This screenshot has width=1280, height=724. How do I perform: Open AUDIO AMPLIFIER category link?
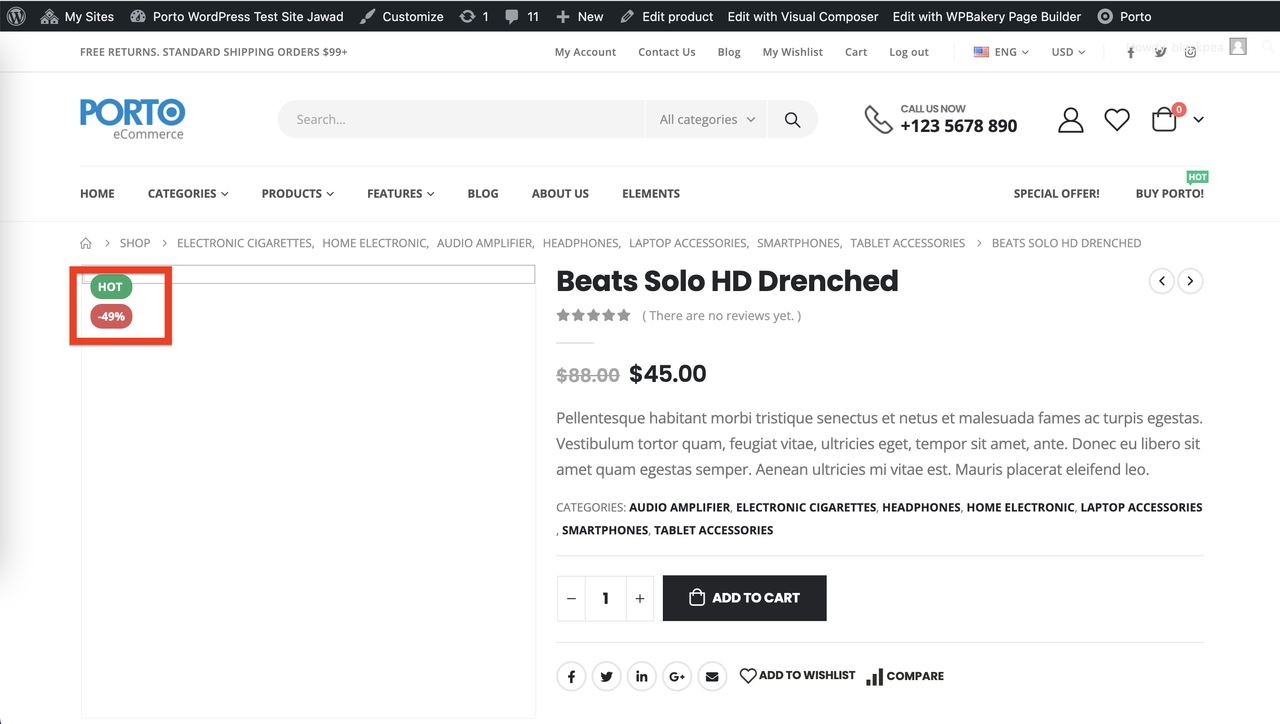[x=680, y=507]
